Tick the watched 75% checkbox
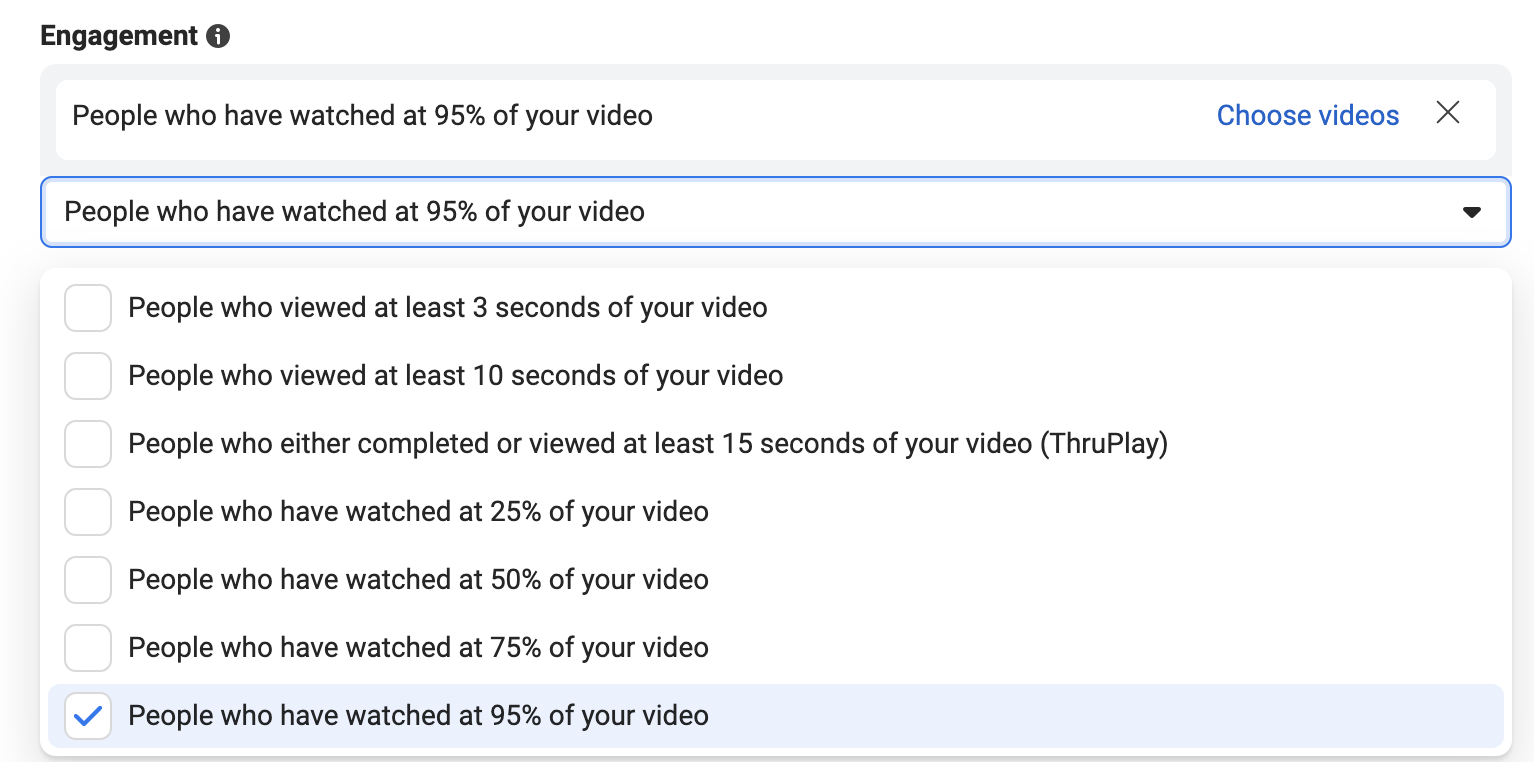This screenshot has height=762, width=1534. (88, 648)
